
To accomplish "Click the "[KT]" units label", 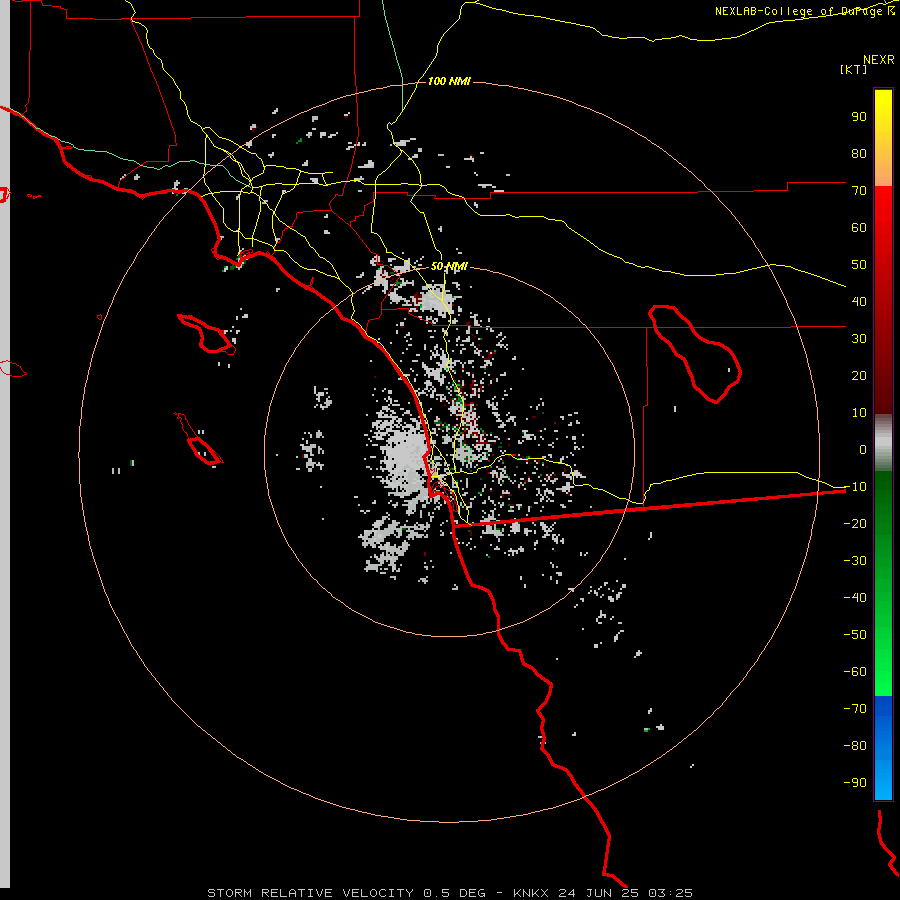I will 854,69.
